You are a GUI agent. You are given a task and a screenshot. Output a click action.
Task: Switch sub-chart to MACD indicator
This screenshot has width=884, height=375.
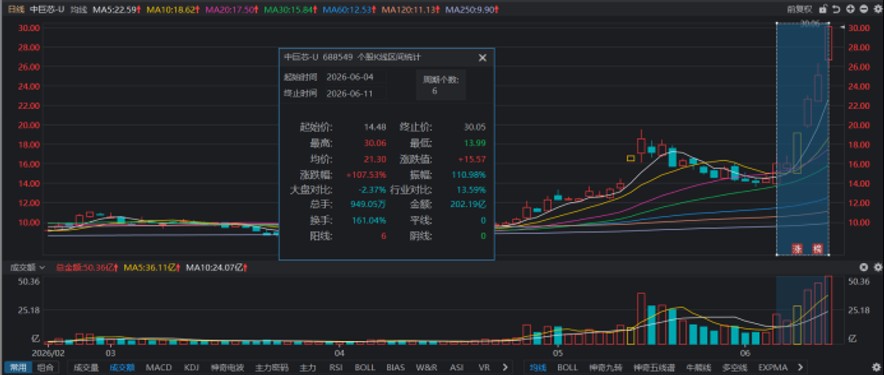pos(158,368)
